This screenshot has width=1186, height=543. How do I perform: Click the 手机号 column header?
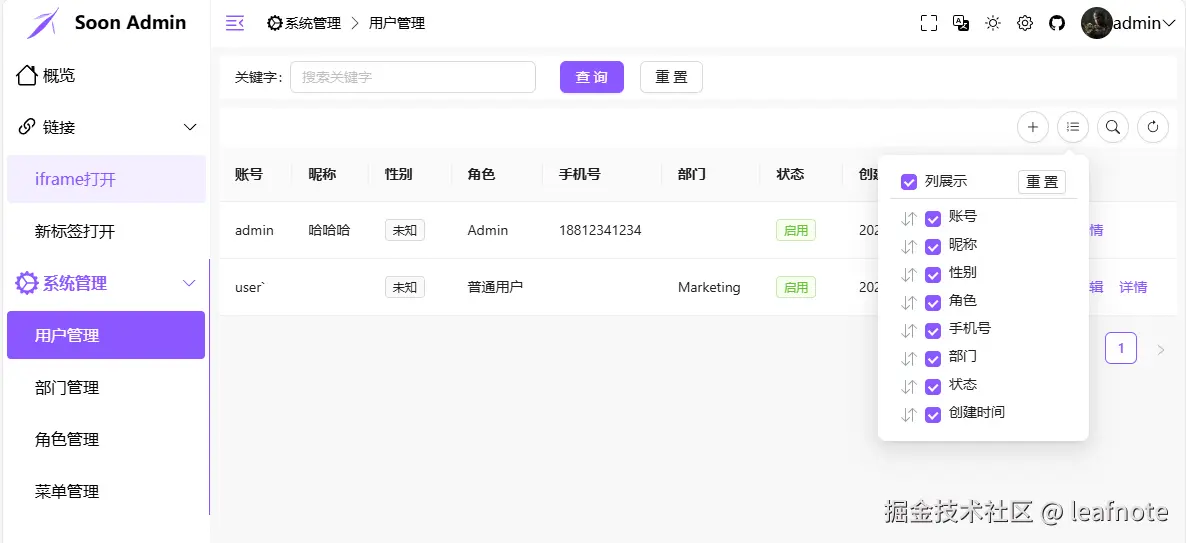(580, 175)
